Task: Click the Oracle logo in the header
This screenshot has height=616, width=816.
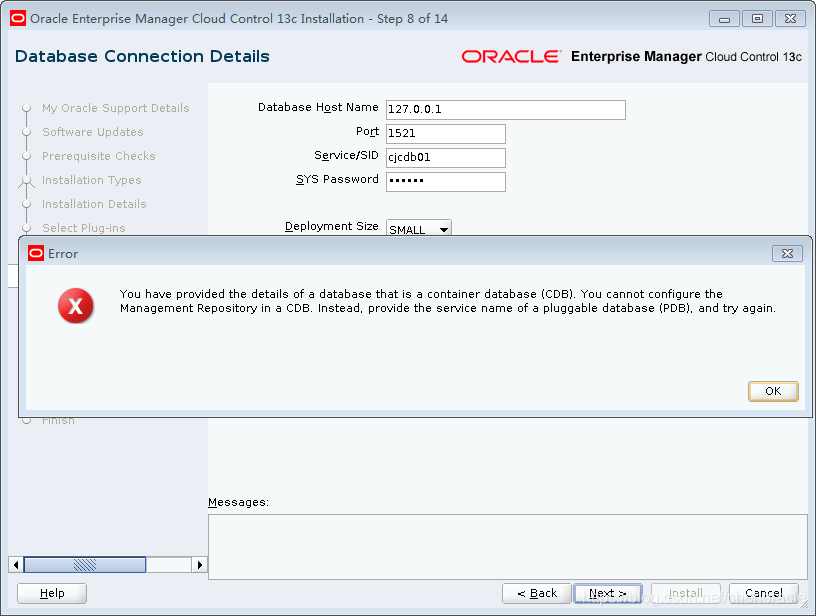Action: pyautogui.click(x=512, y=56)
